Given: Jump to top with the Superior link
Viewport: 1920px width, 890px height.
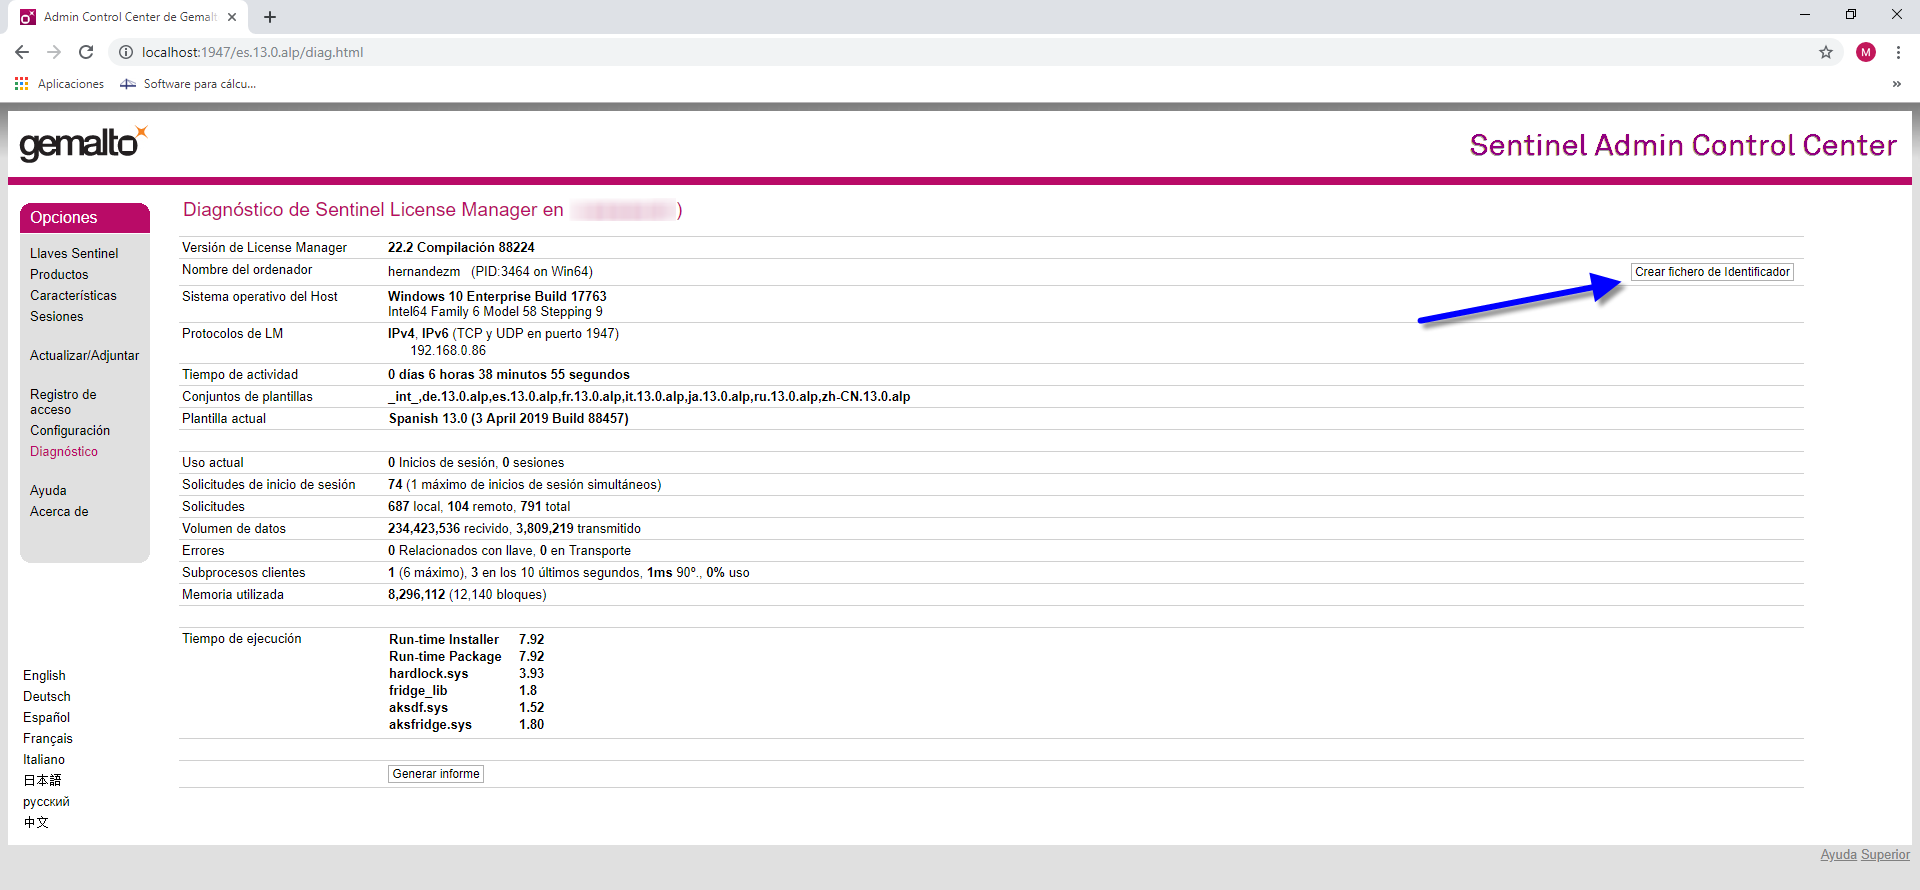Looking at the screenshot, I should pos(1885,855).
